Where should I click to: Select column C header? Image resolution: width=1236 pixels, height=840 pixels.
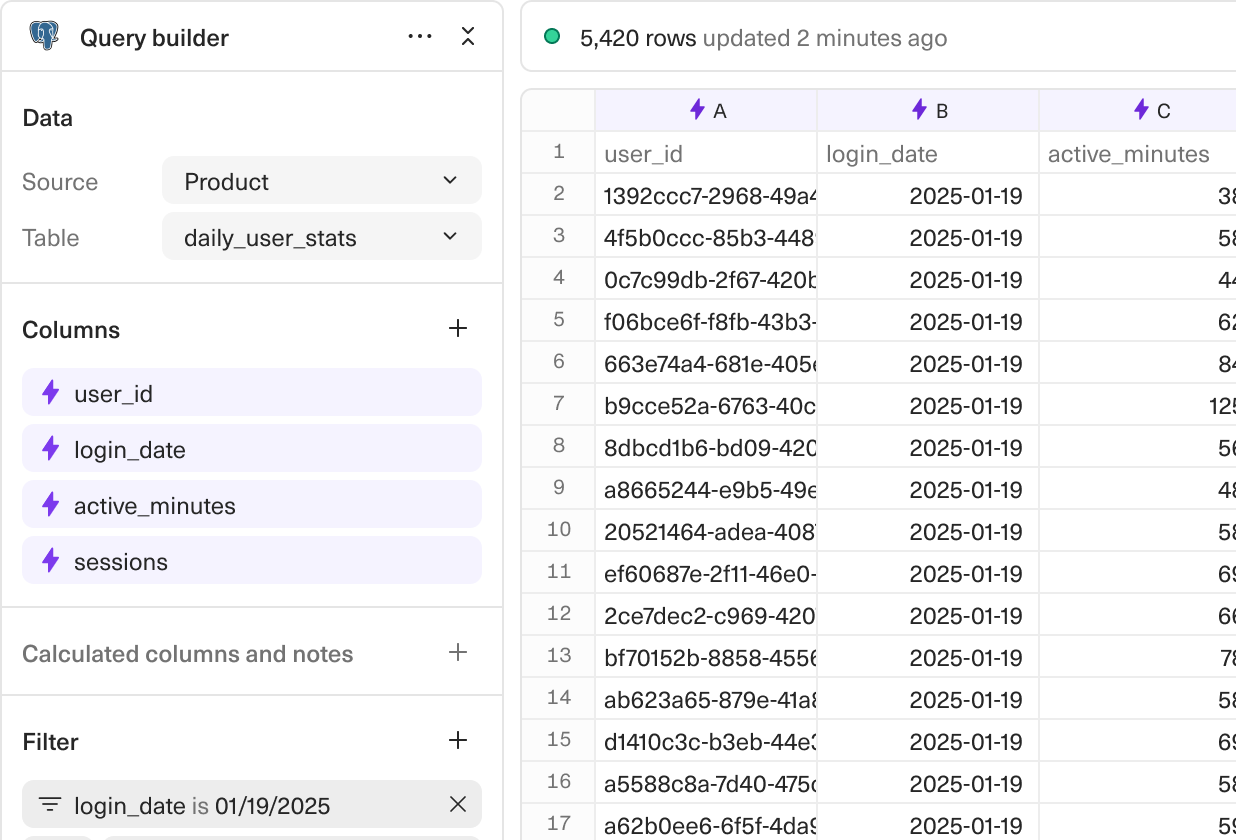click(1138, 110)
